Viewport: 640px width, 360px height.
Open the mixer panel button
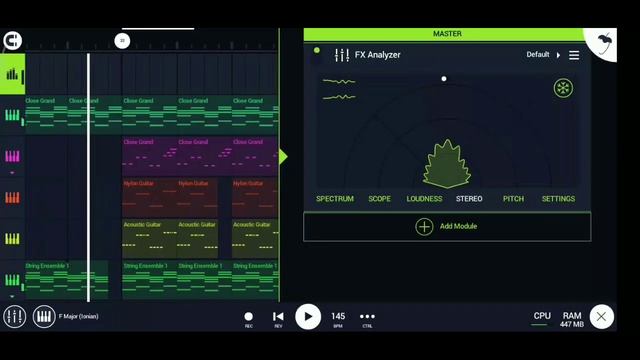[x=15, y=316]
